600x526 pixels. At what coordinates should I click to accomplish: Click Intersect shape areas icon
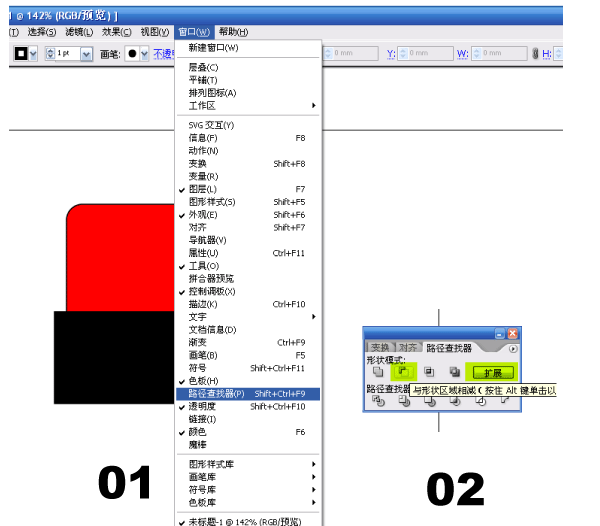click(x=429, y=371)
